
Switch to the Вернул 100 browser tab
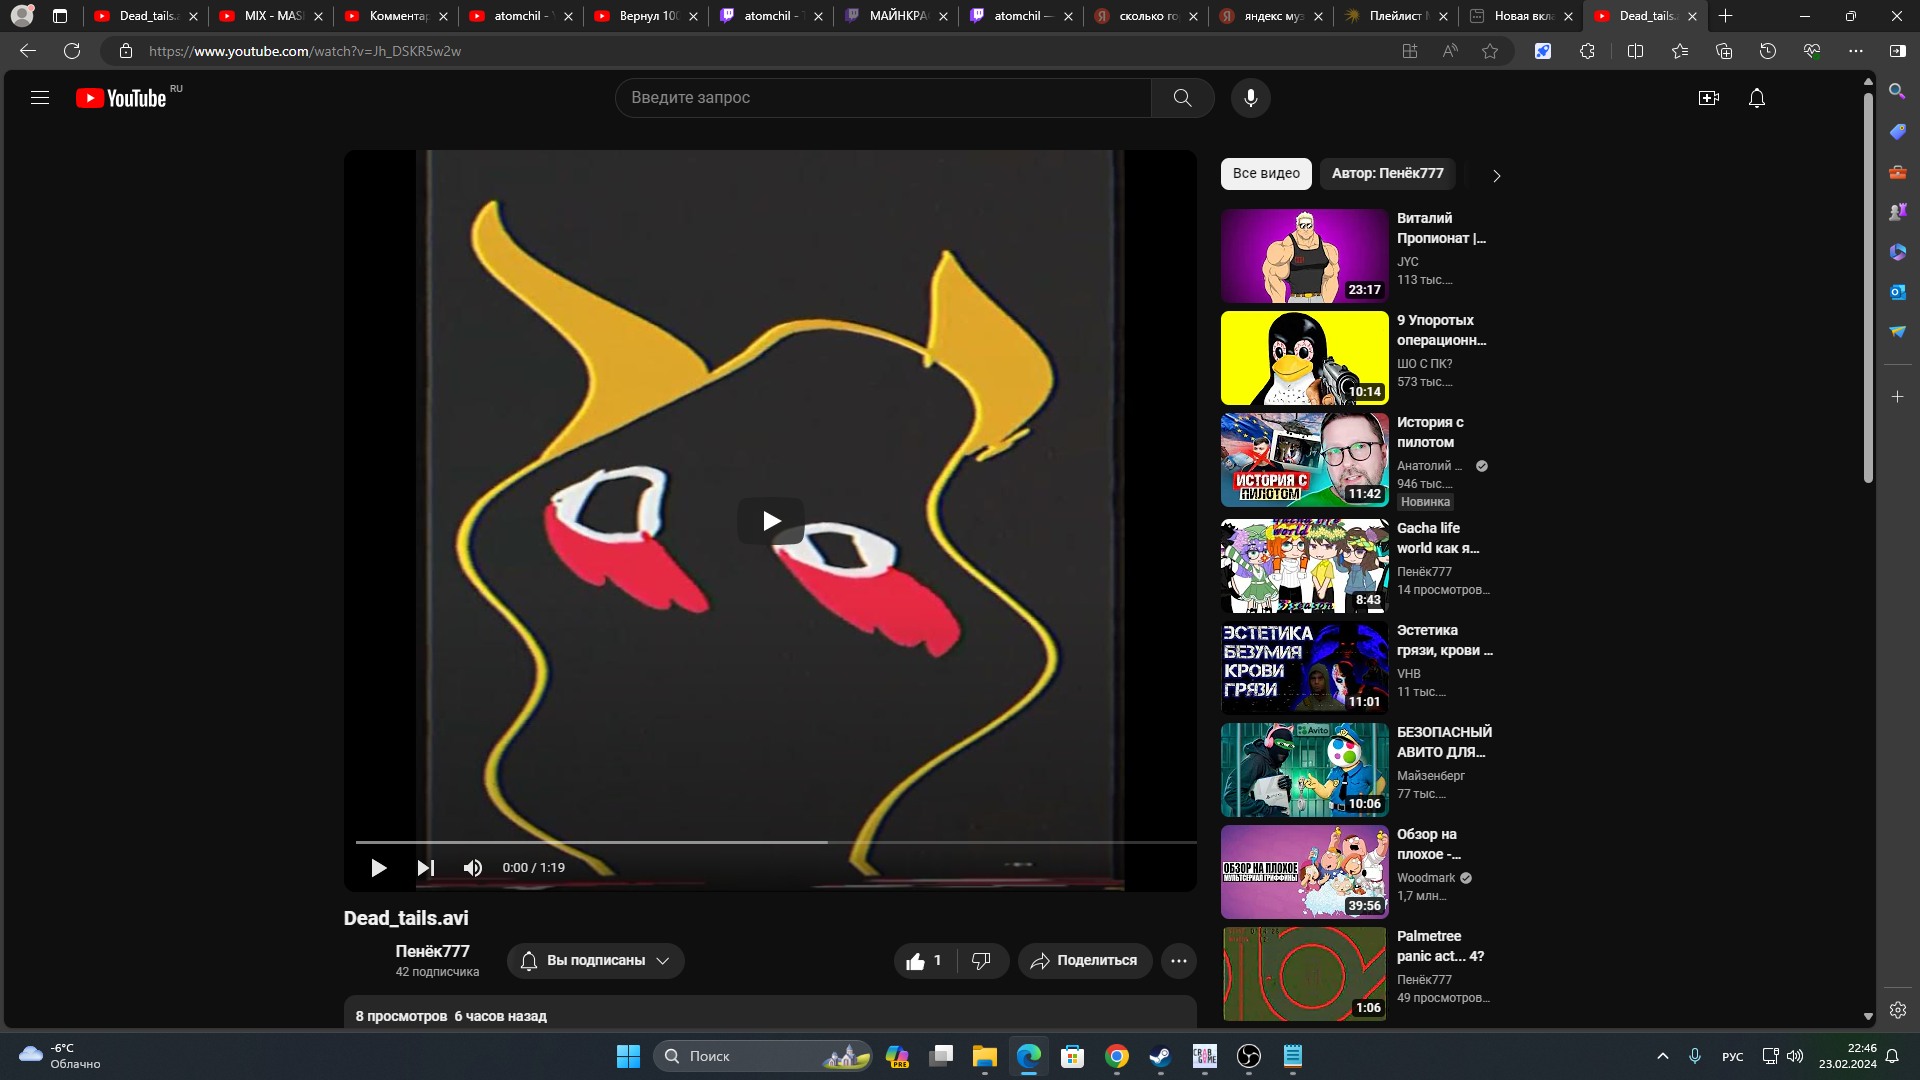[x=645, y=16]
